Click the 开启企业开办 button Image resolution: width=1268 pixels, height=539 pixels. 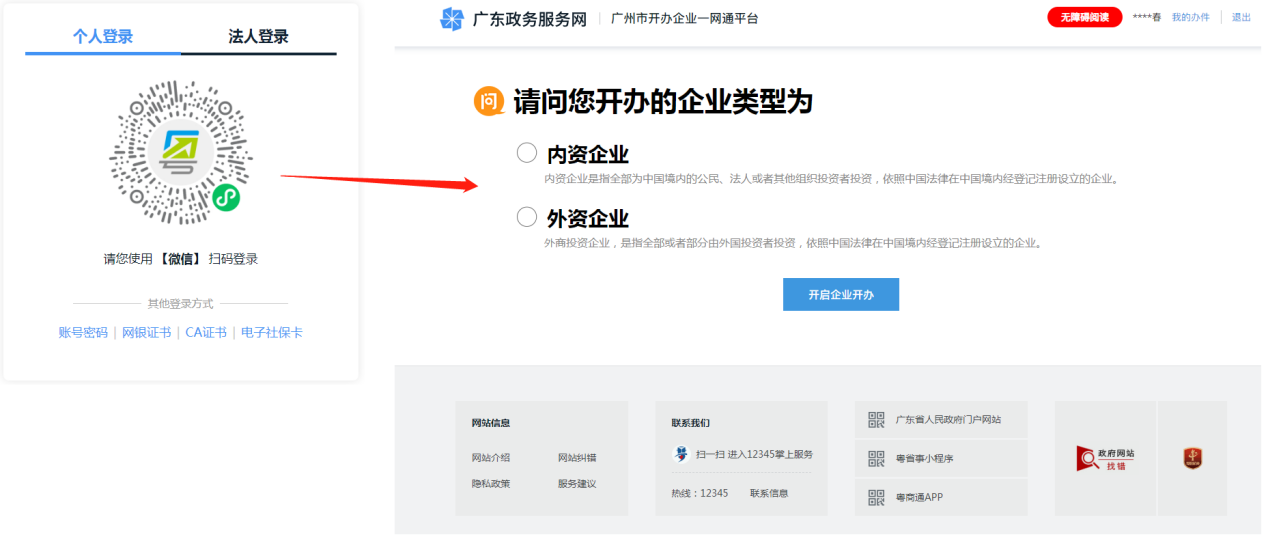pyautogui.click(x=841, y=294)
